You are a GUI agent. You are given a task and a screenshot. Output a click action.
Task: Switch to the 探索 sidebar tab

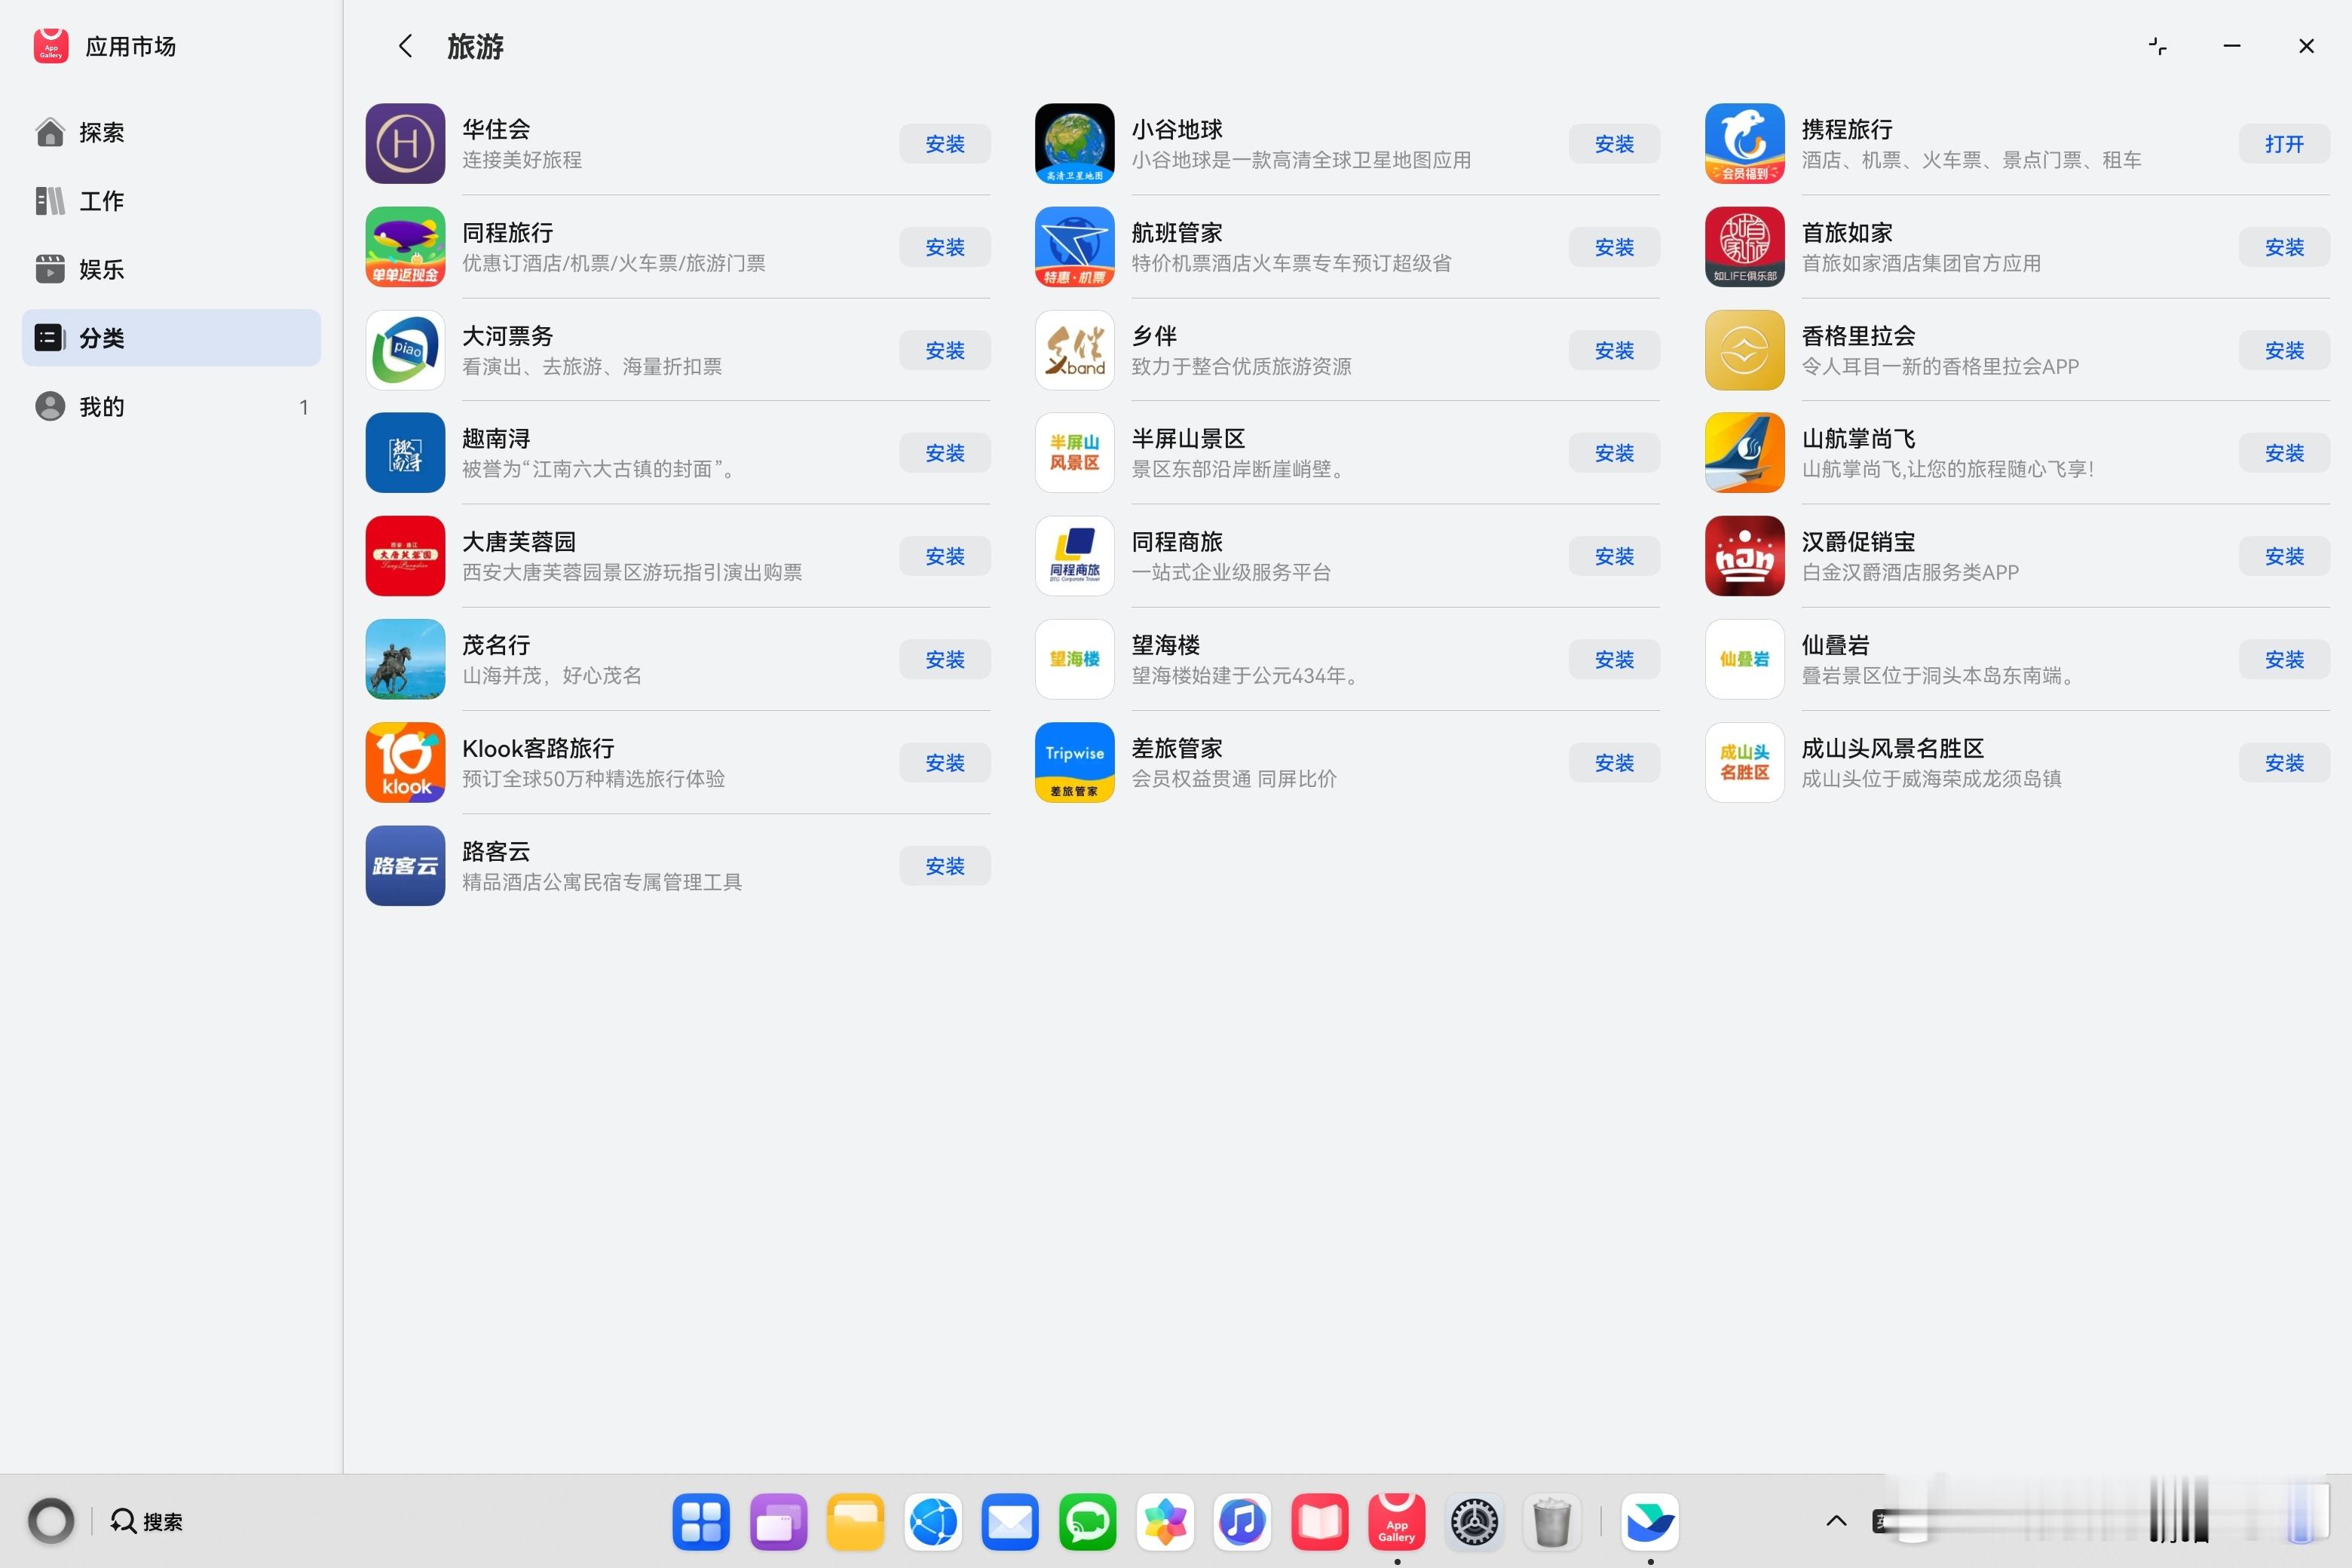(171, 132)
